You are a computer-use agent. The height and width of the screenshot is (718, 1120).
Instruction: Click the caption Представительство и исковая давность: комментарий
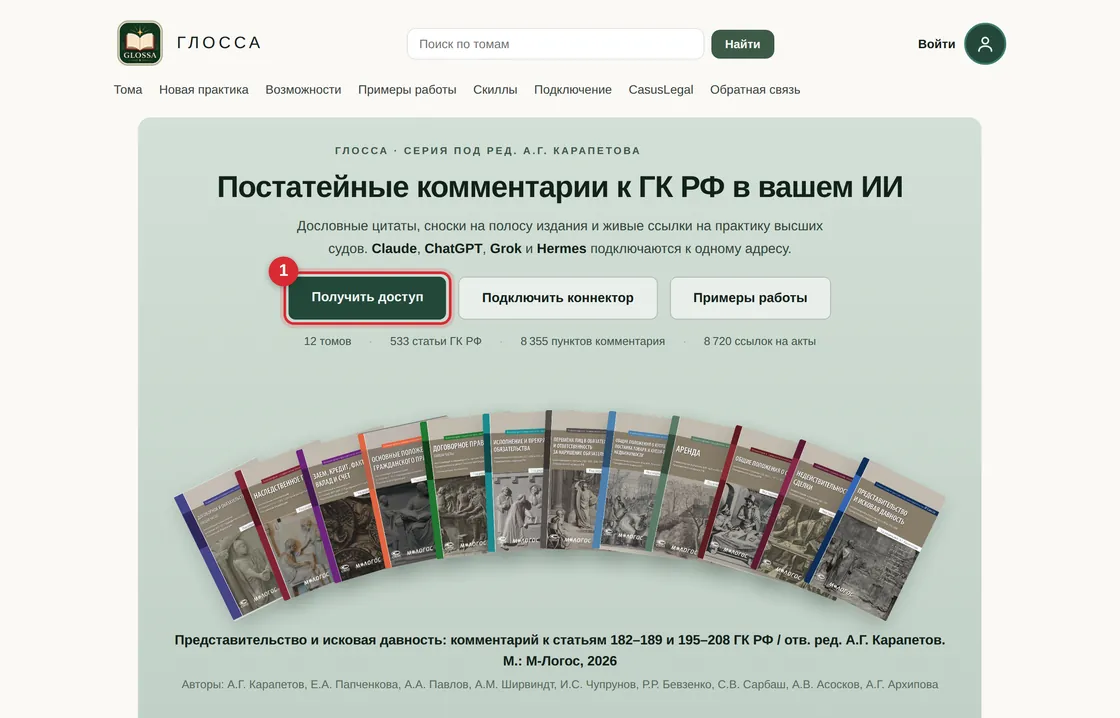coord(560,650)
